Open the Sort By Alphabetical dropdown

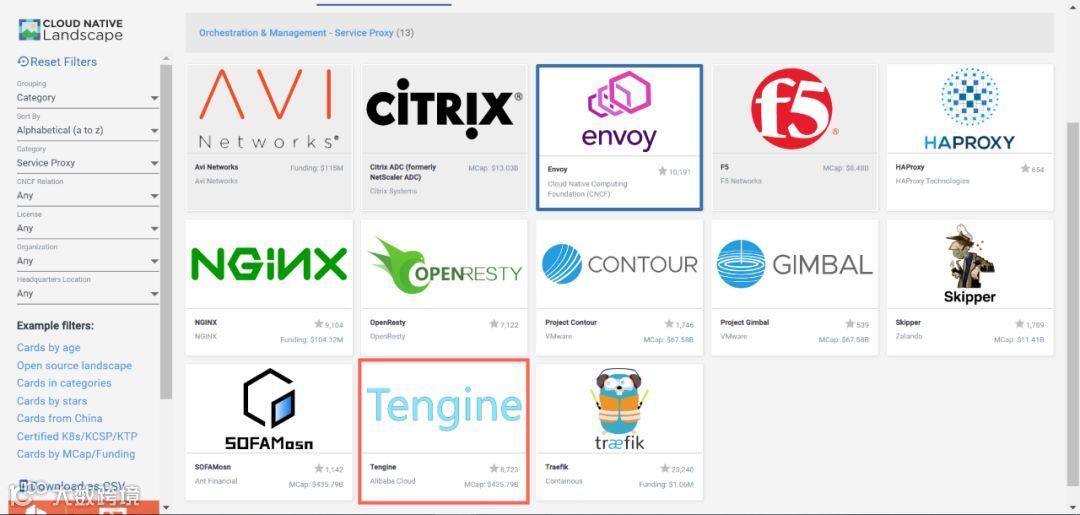pyautogui.click(x=87, y=130)
